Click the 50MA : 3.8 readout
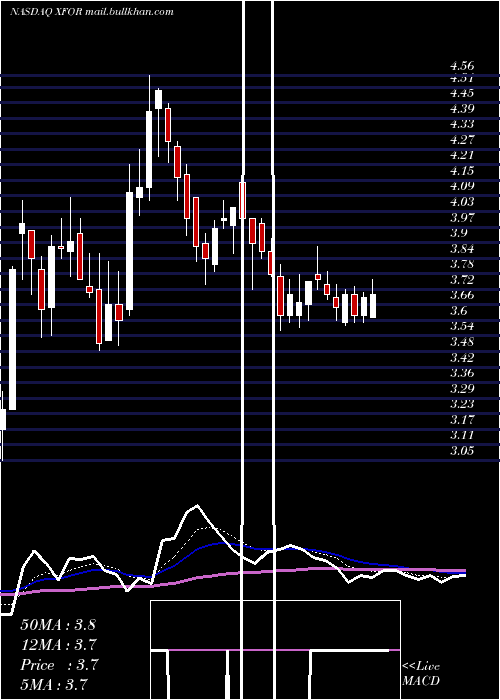Image resolution: width=500 pixels, height=700 pixels. tap(58, 625)
